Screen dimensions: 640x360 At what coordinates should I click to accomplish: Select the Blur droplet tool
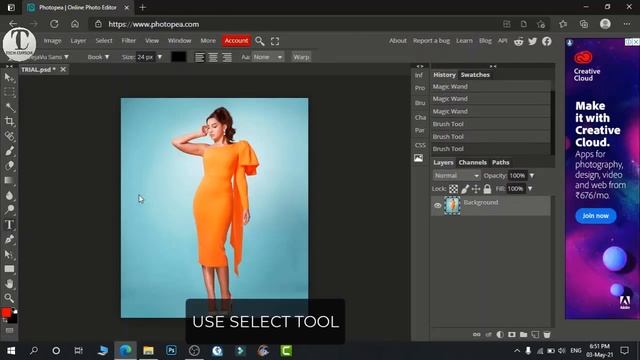(9, 195)
